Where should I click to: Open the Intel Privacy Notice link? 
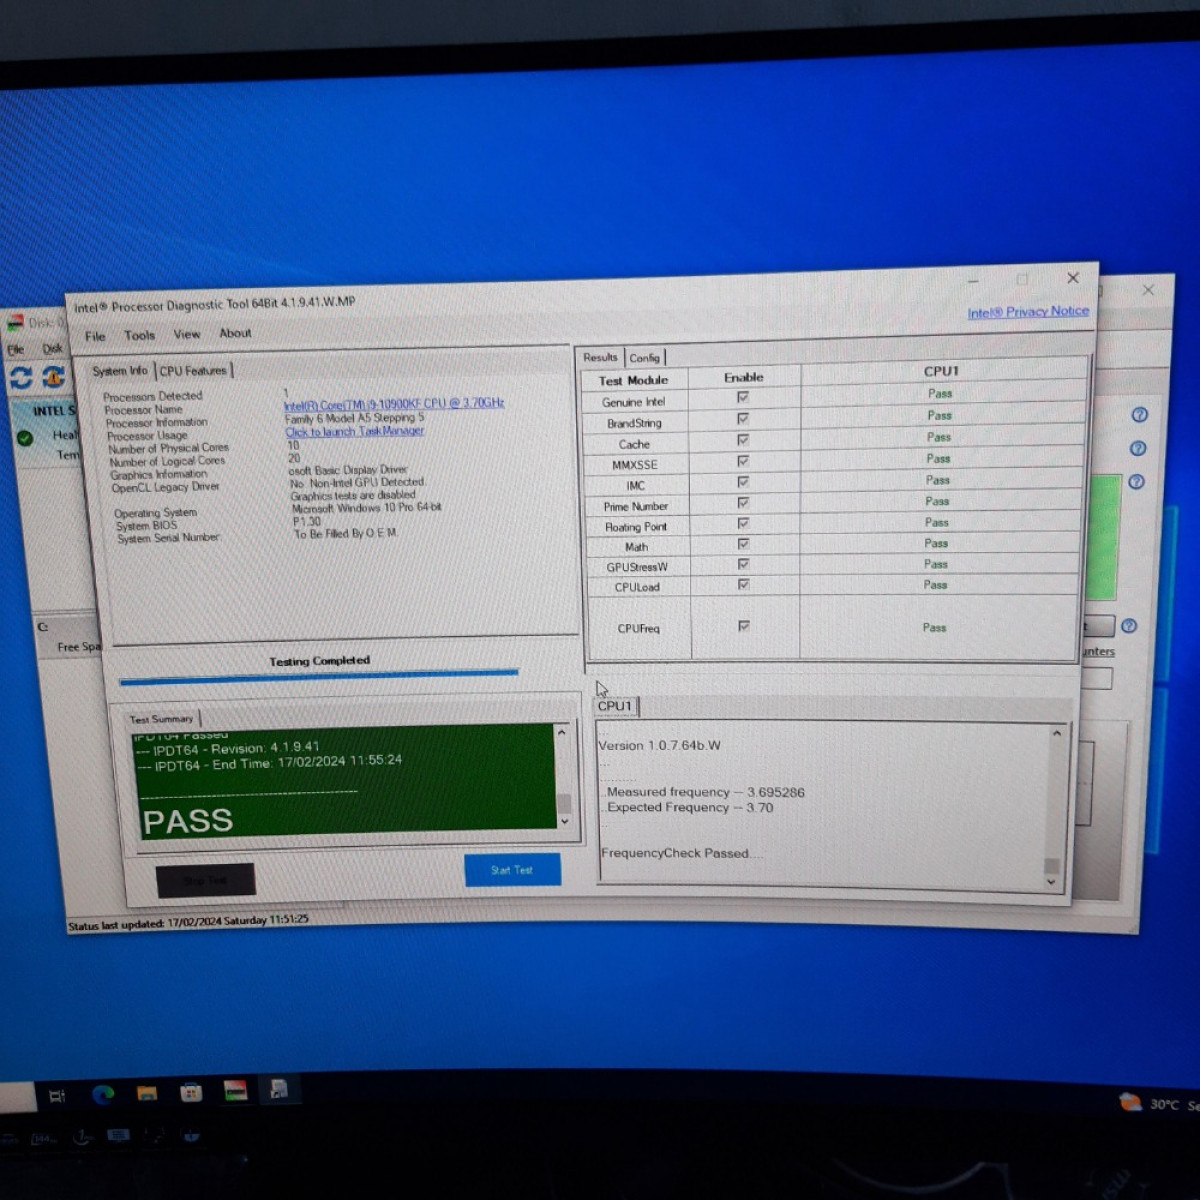coord(1027,312)
